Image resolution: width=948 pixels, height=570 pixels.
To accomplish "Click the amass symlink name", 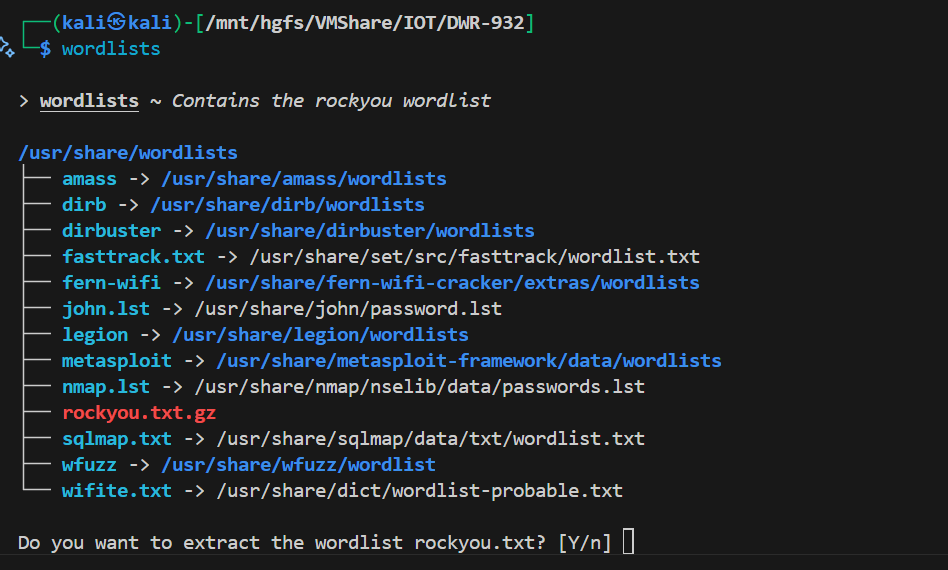I will 89,179.
